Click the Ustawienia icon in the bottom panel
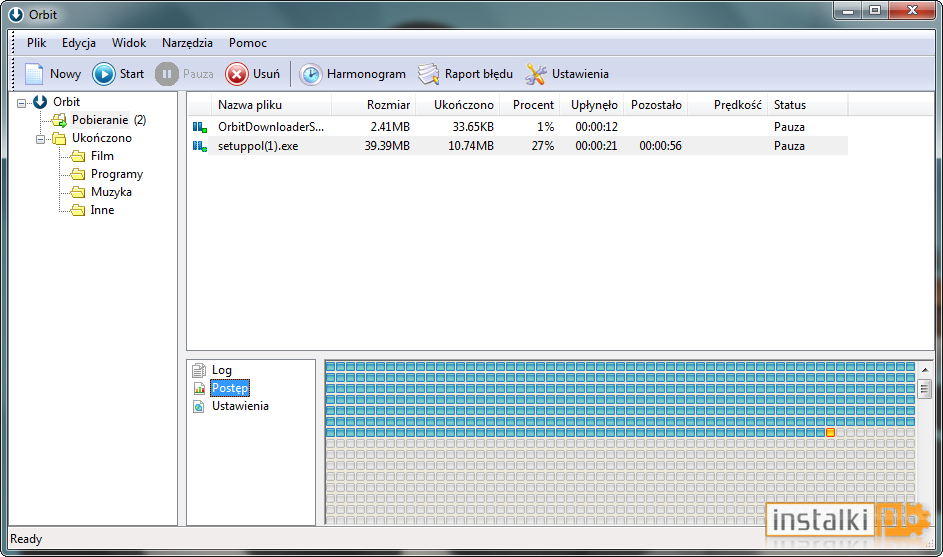 pyautogui.click(x=199, y=407)
